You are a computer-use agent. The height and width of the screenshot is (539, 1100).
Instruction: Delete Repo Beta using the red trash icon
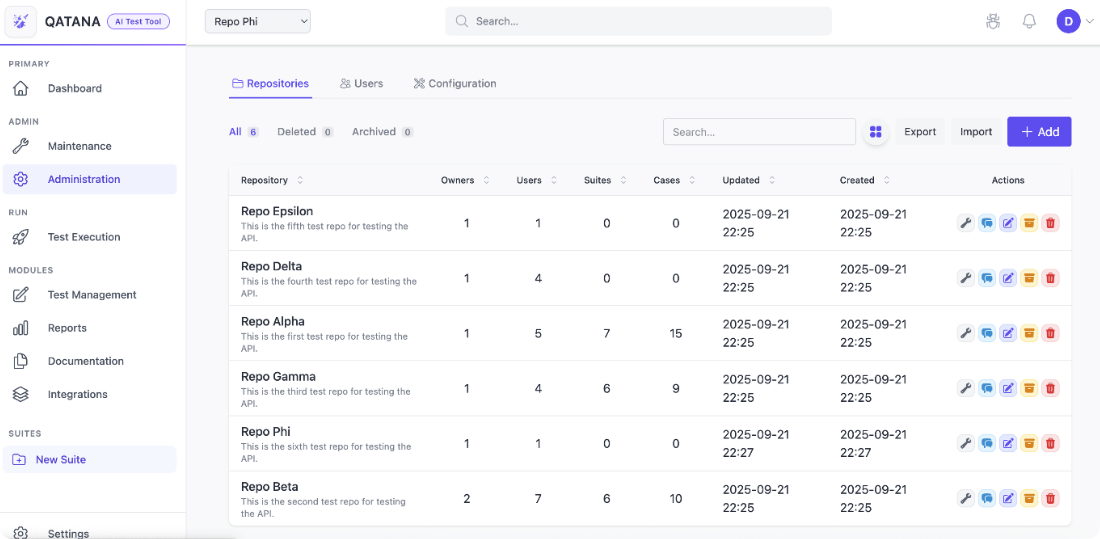tap(1049, 498)
